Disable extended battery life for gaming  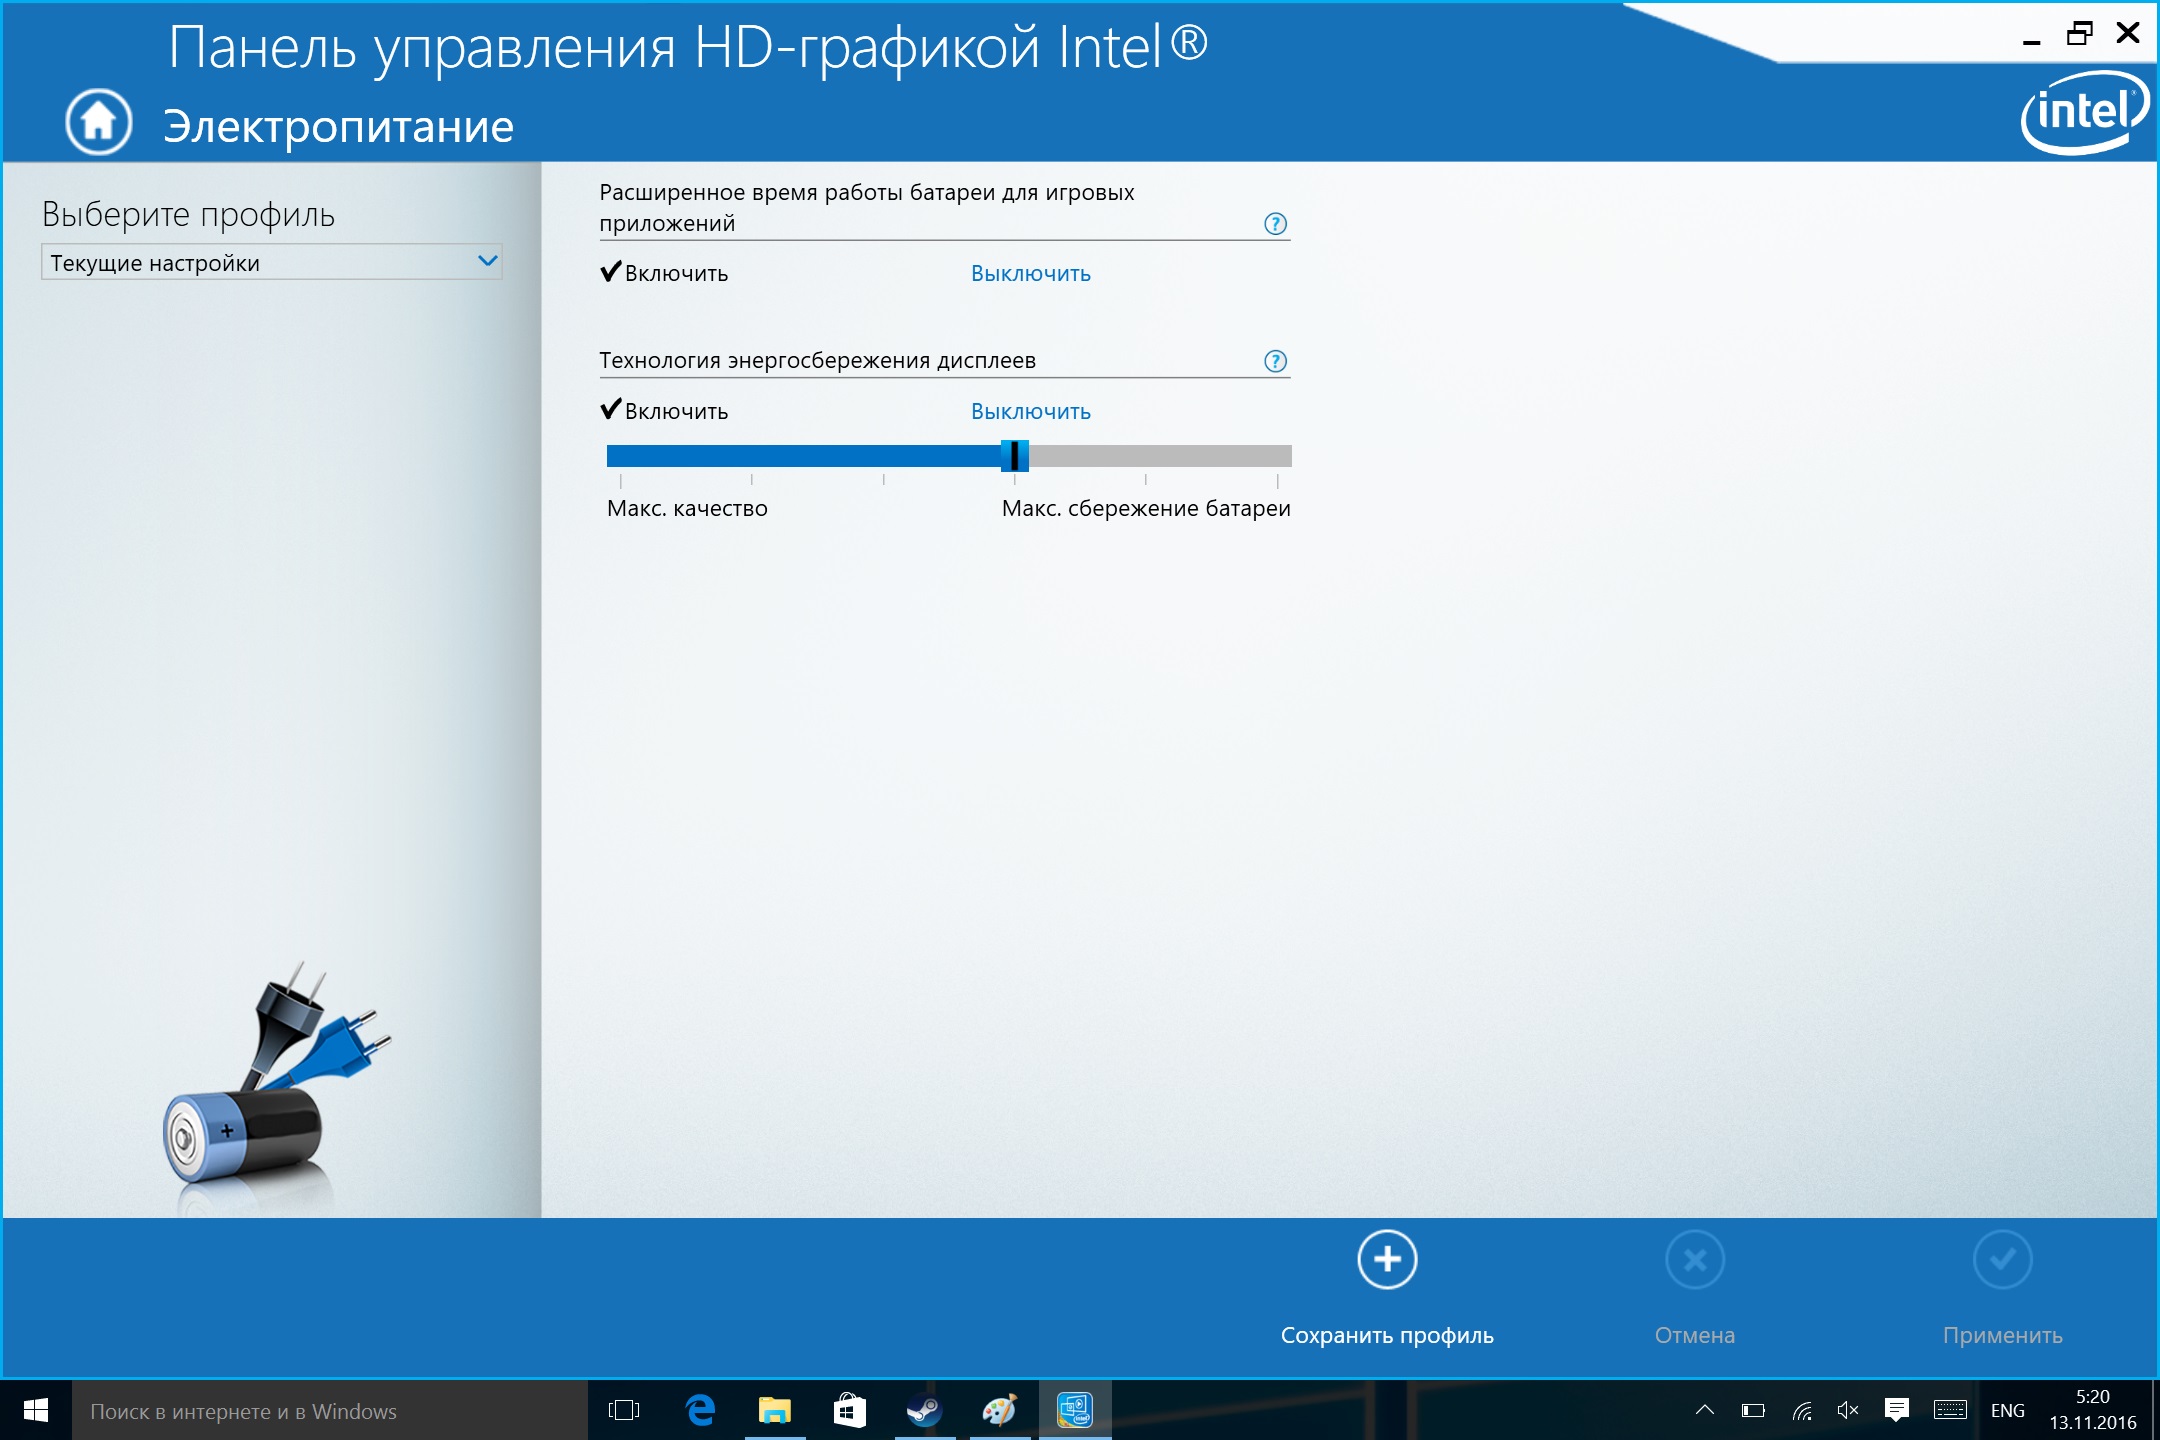1031,273
